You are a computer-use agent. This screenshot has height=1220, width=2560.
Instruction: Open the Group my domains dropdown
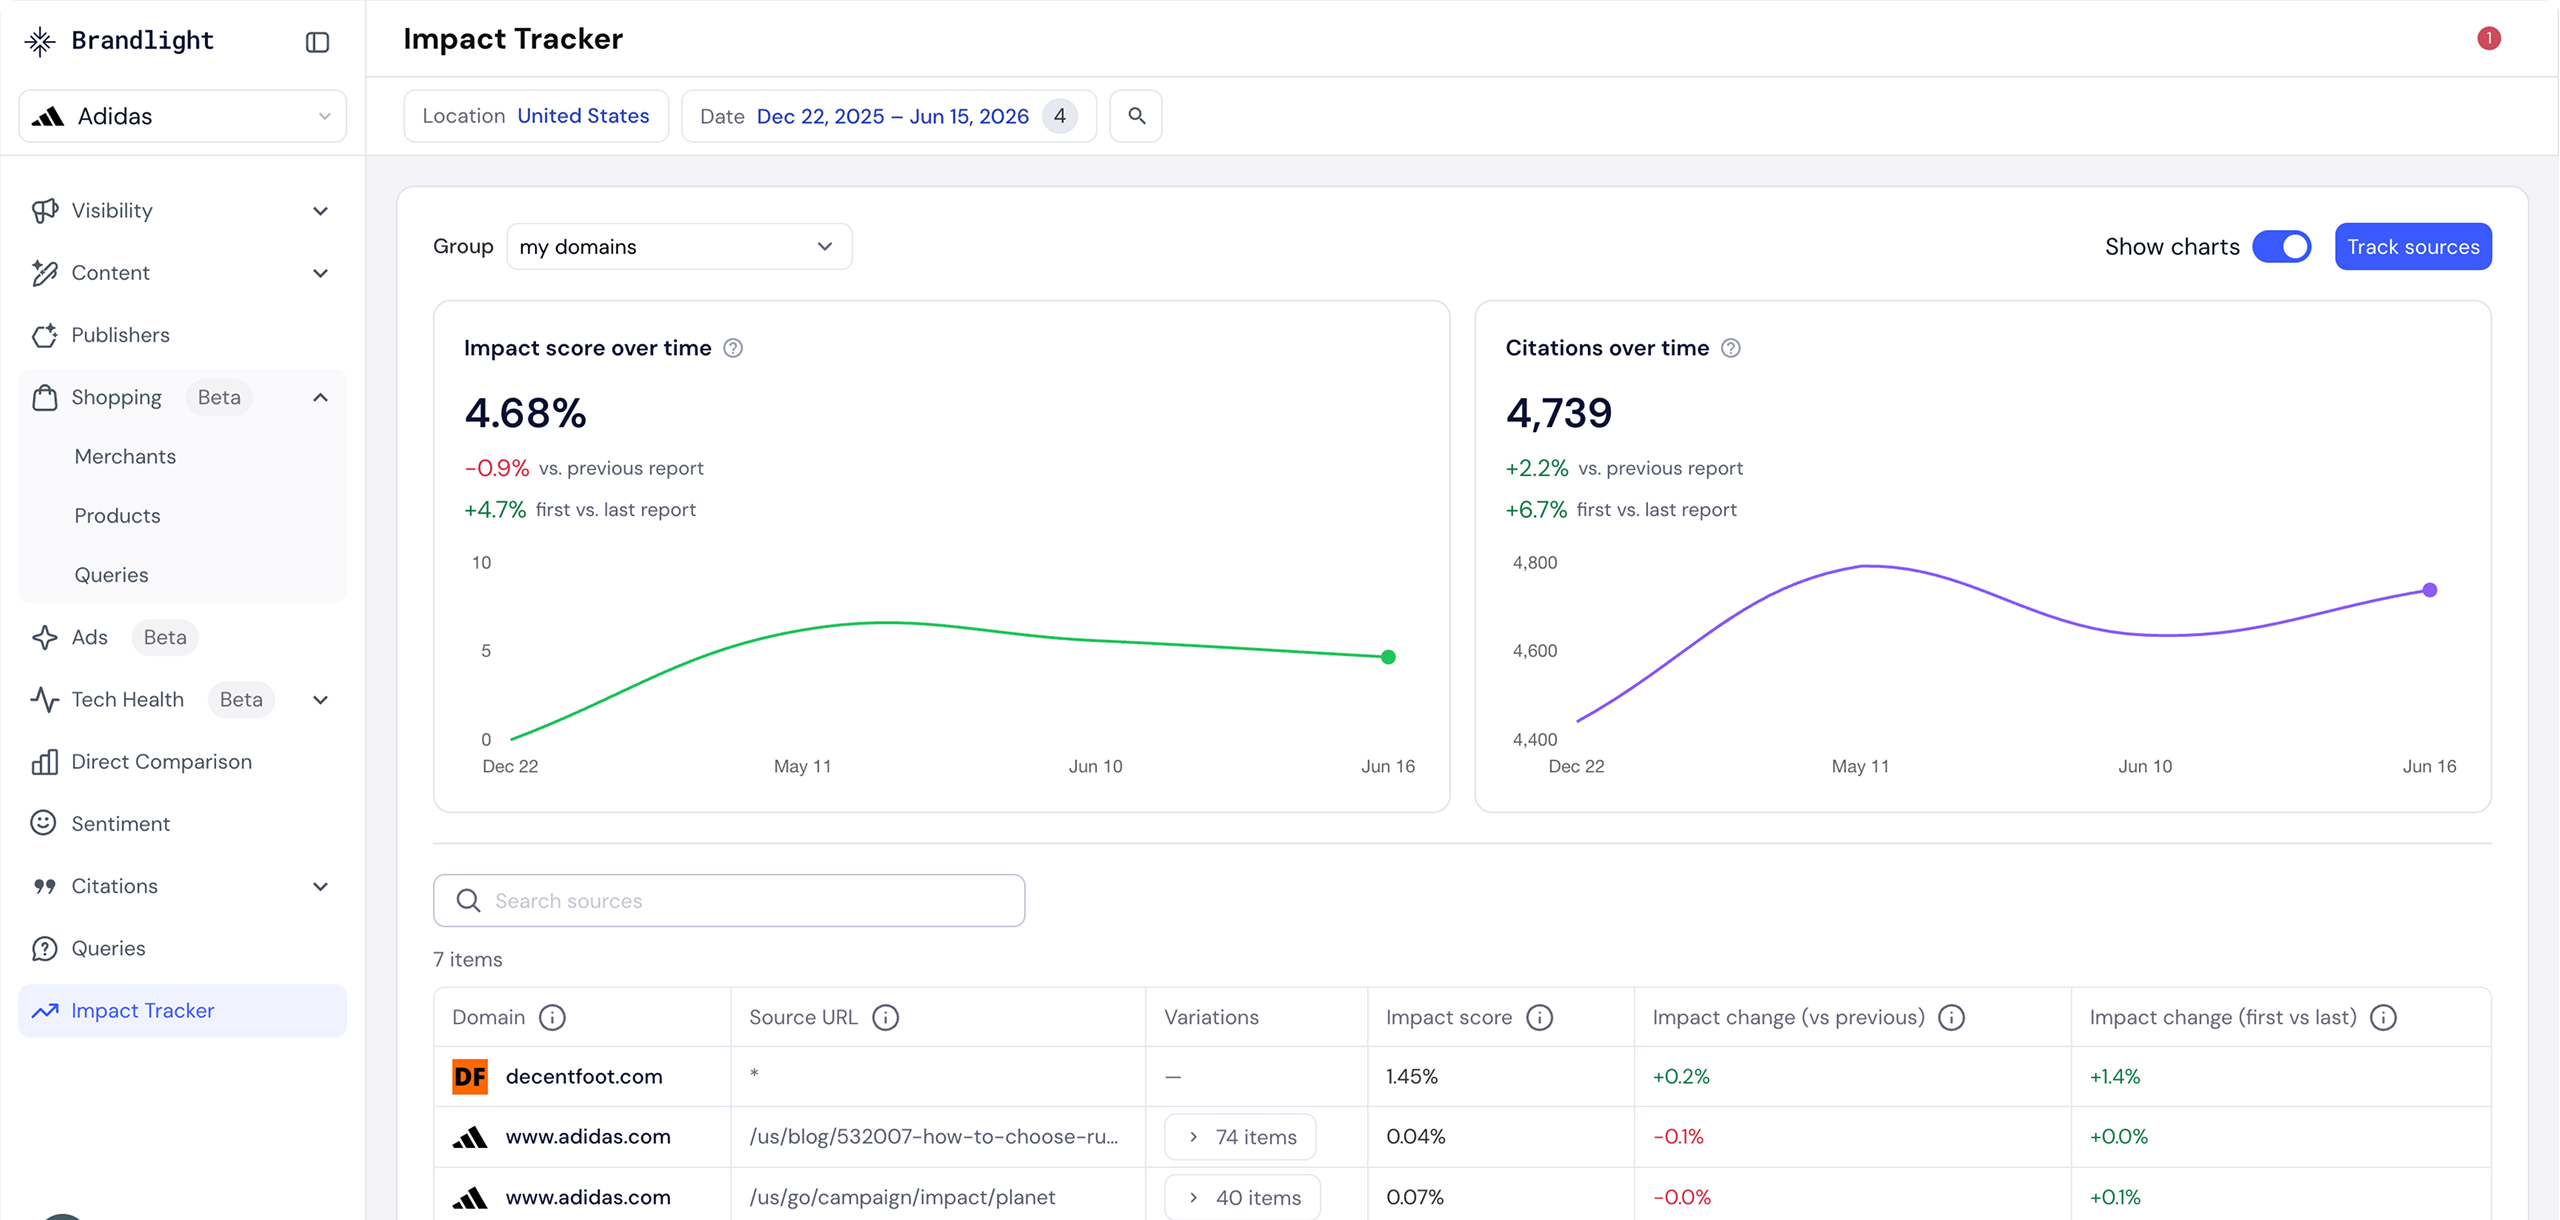coord(679,246)
